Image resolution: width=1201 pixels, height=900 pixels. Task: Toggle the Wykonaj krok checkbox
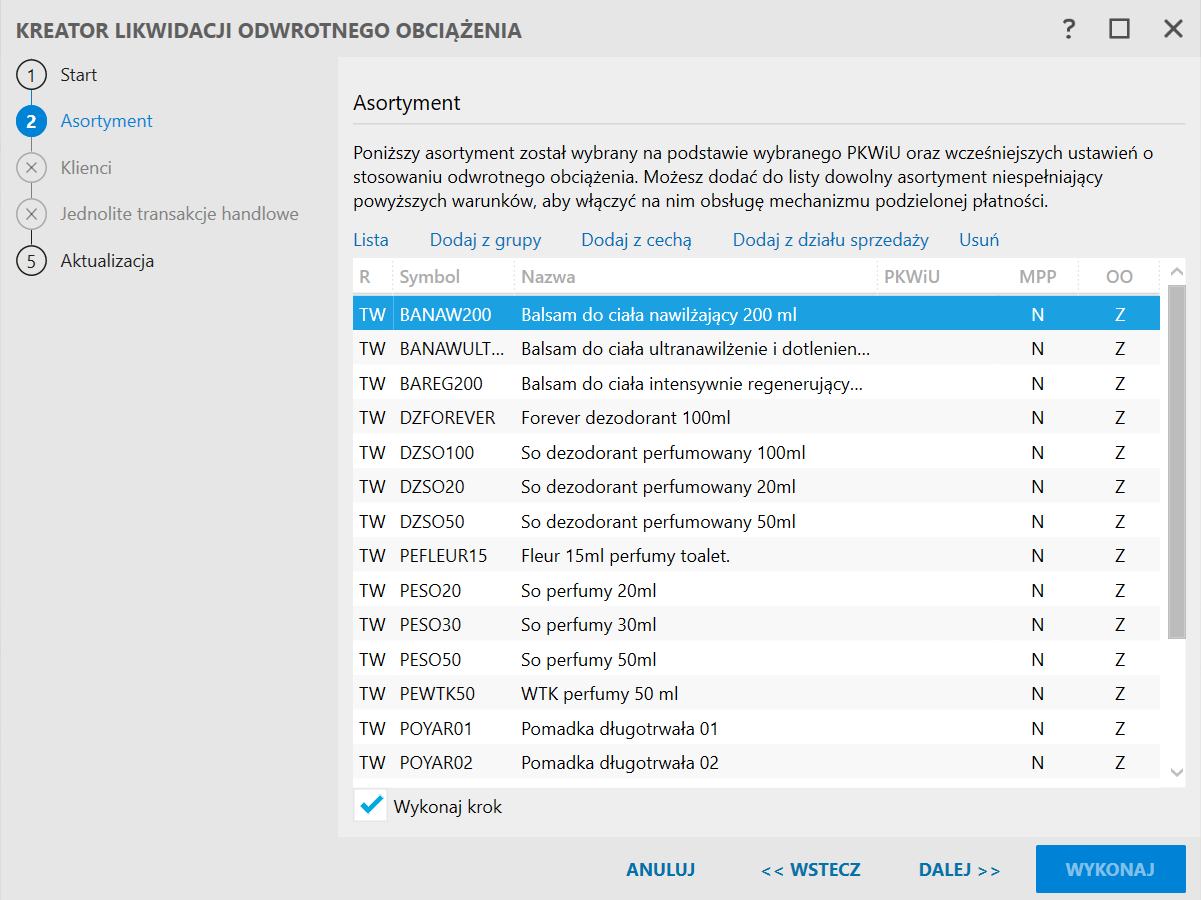[371, 805]
